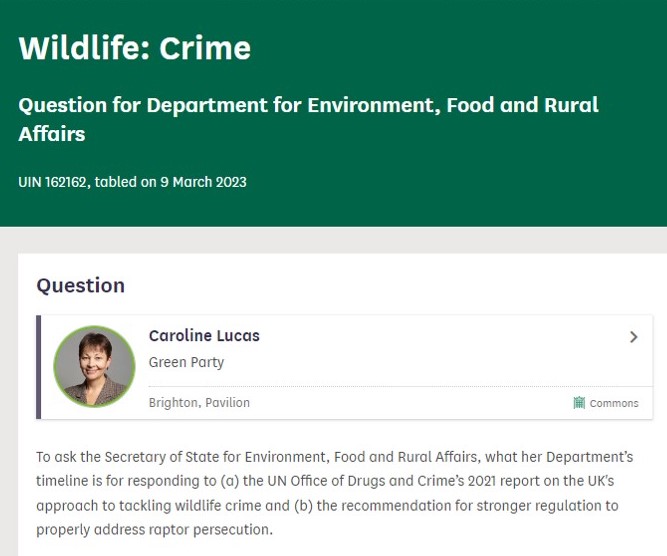
Task: Click the Question for Department for Environment heading
Action: (308, 105)
